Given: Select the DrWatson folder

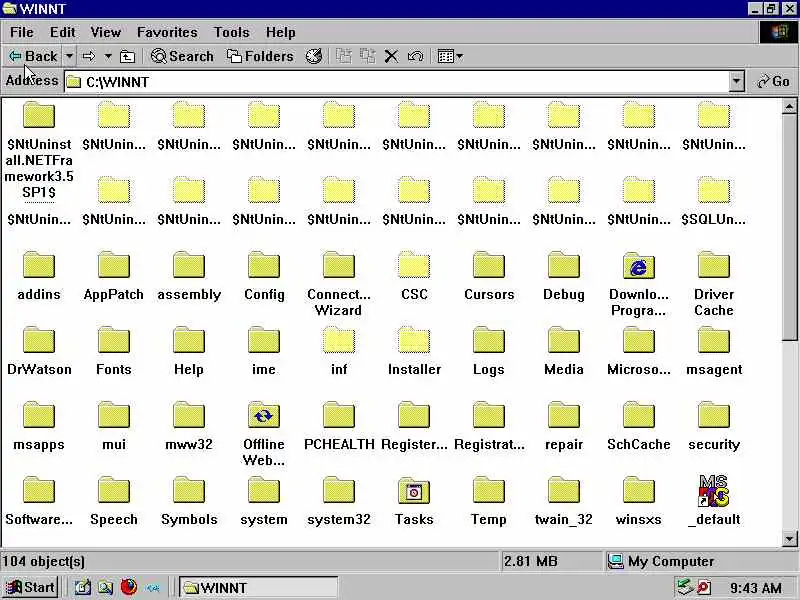Looking at the screenshot, I should coord(39,351).
